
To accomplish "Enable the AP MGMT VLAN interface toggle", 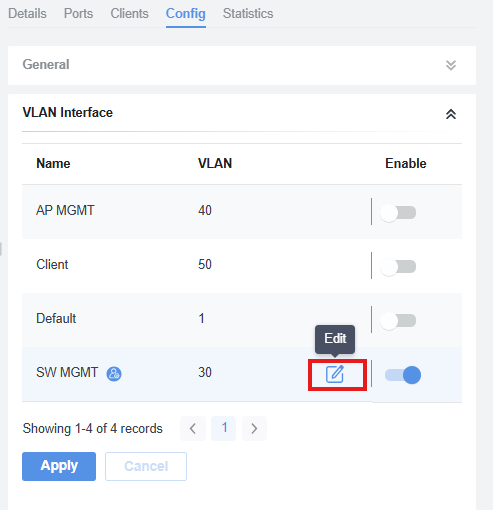I will 398,213.
